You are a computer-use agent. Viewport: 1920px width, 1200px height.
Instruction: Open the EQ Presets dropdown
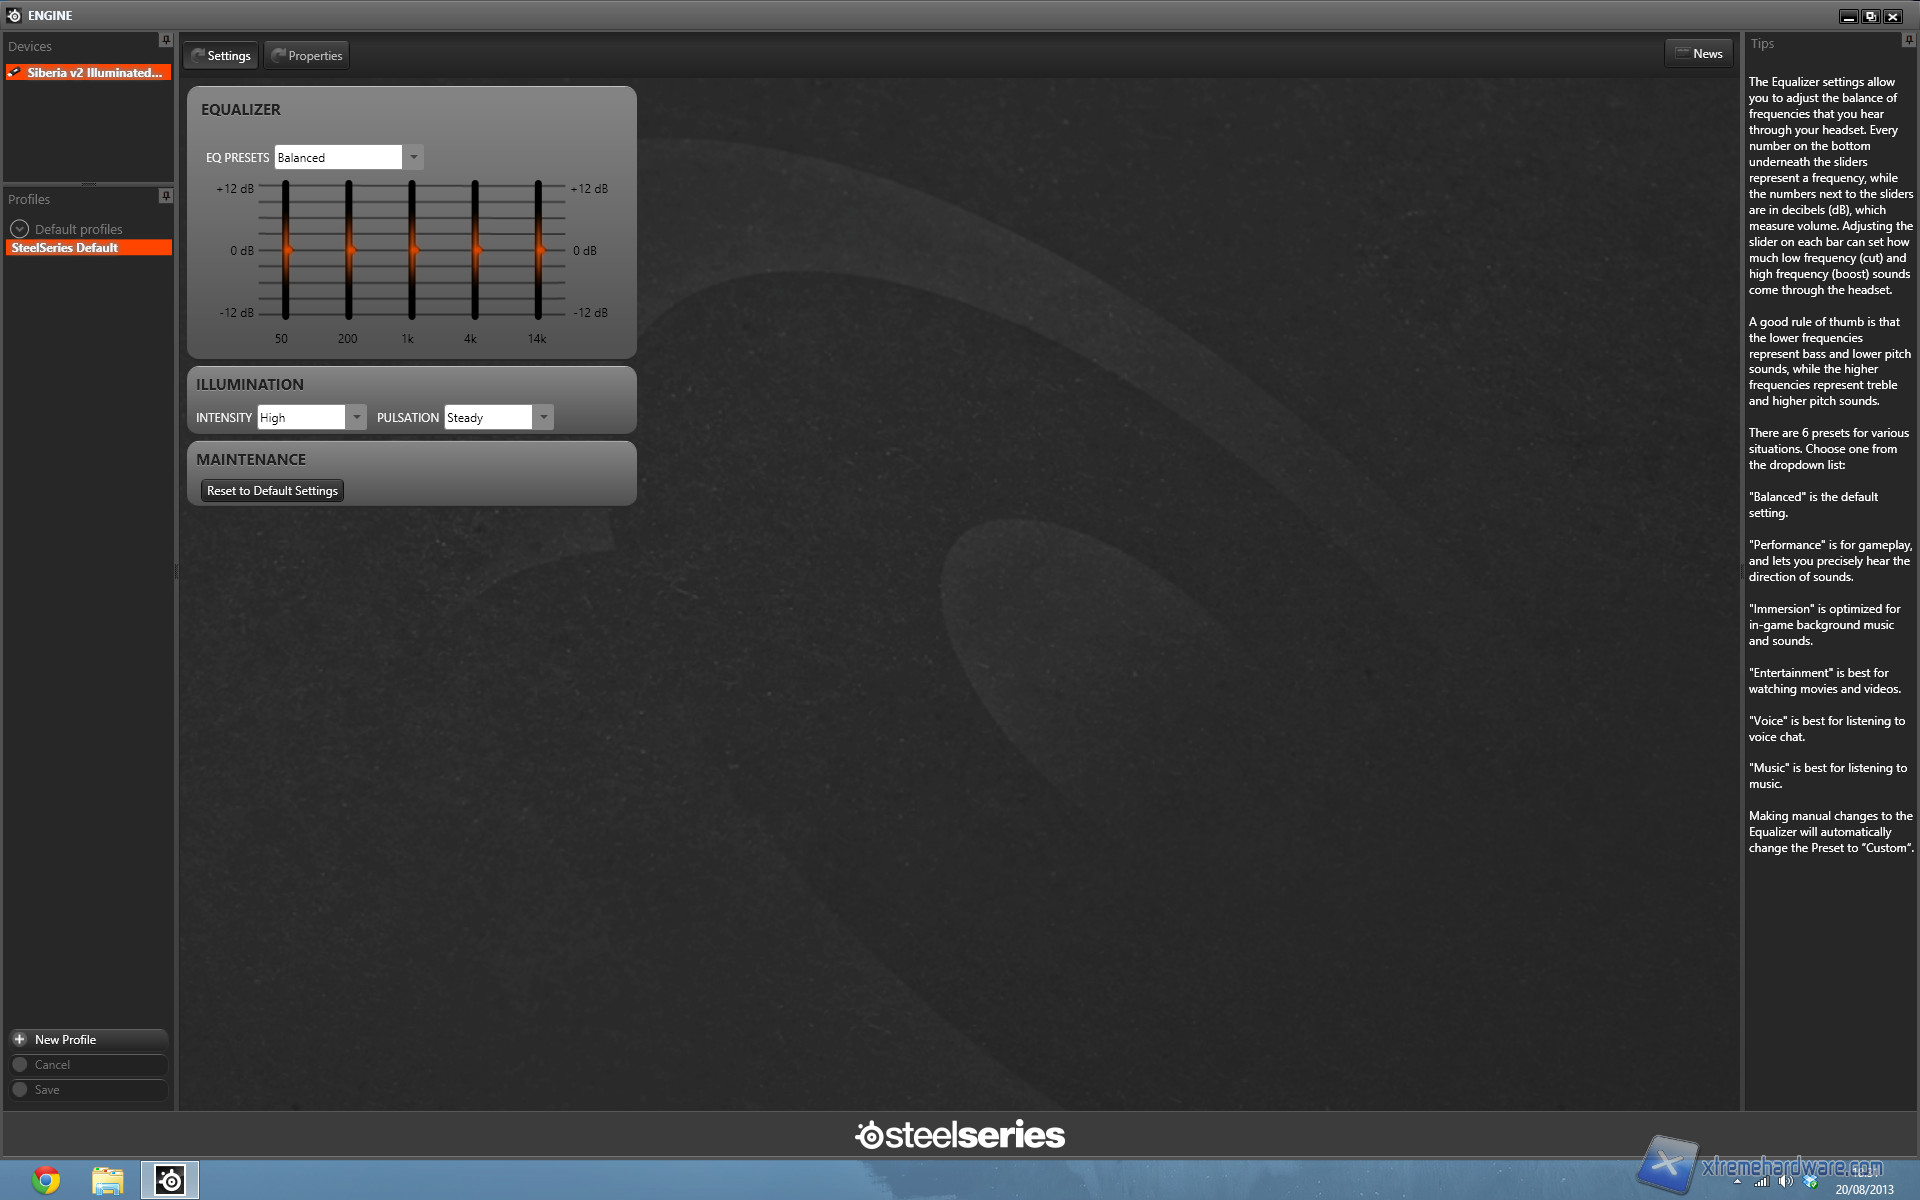[x=413, y=157]
